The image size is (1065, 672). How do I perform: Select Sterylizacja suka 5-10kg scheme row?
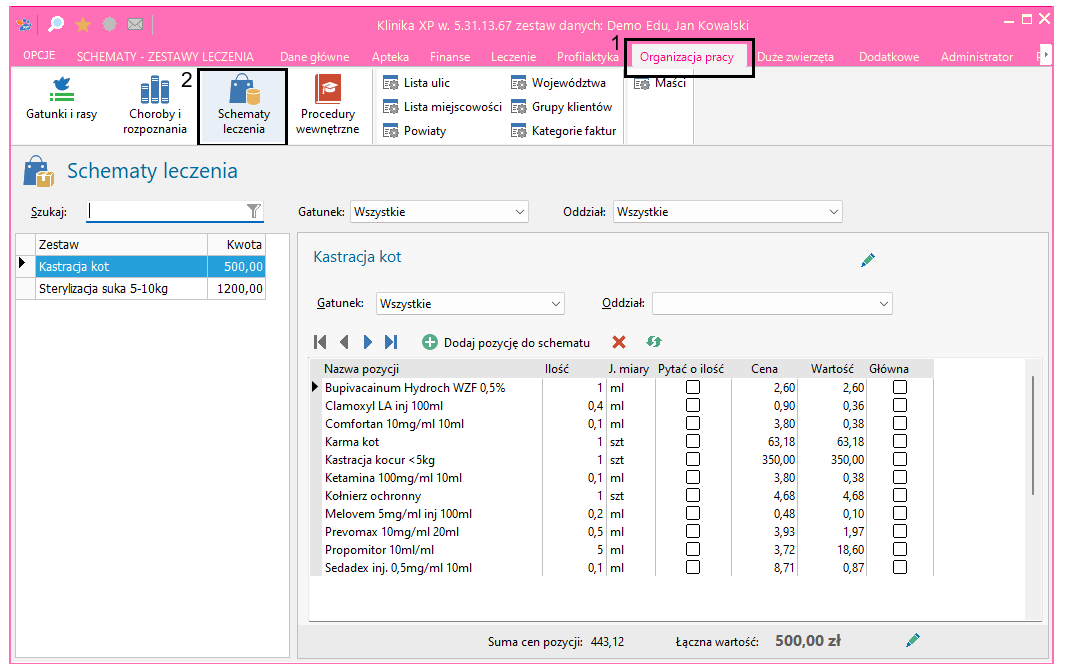141,289
